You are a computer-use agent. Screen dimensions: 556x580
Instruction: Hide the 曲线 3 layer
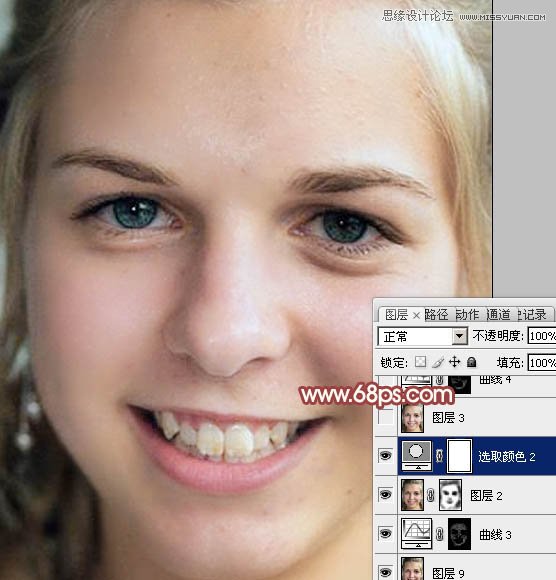pyautogui.click(x=386, y=533)
